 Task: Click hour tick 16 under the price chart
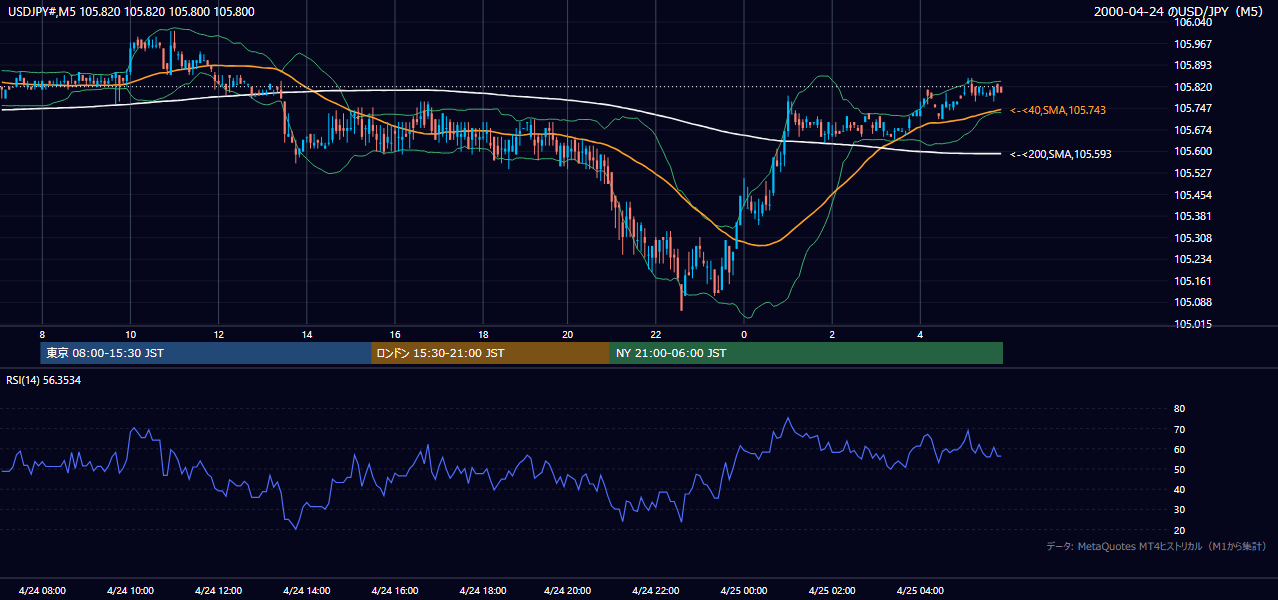[x=394, y=334]
